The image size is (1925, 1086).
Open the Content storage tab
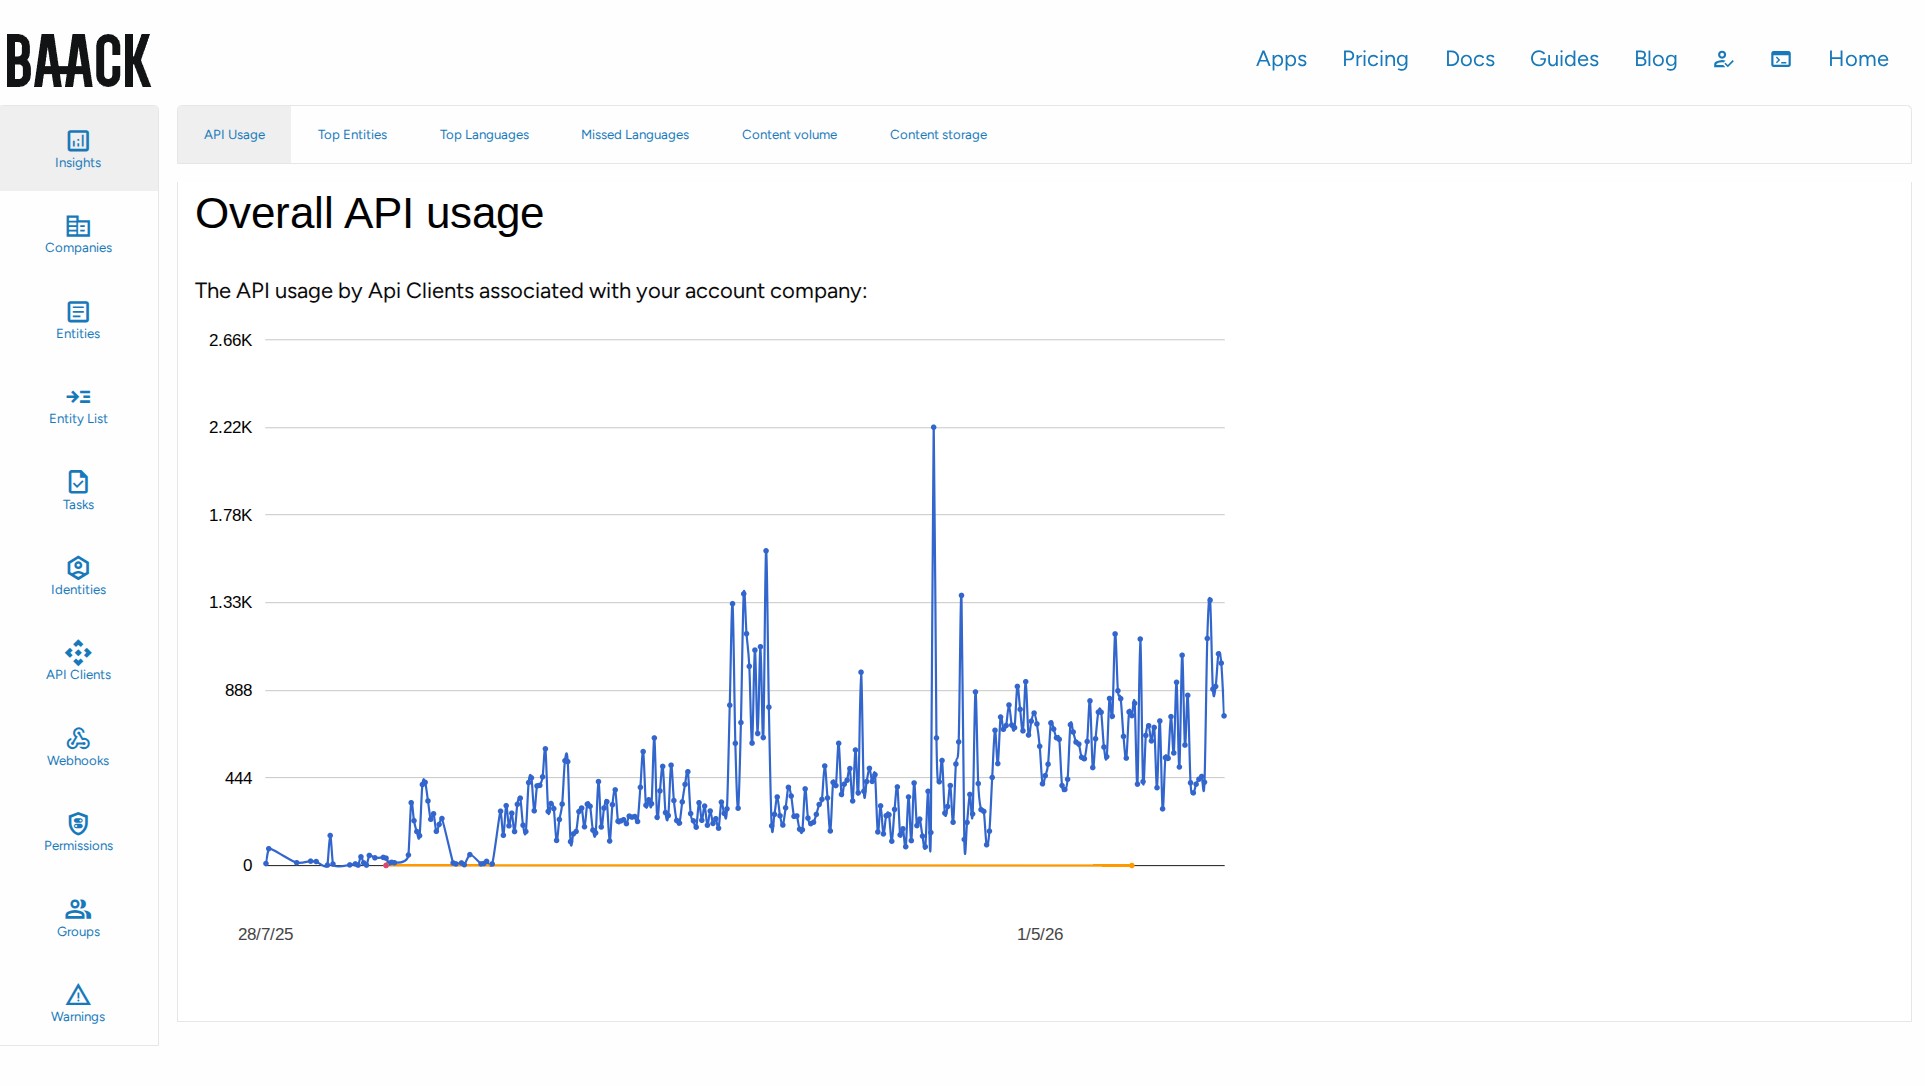point(938,135)
